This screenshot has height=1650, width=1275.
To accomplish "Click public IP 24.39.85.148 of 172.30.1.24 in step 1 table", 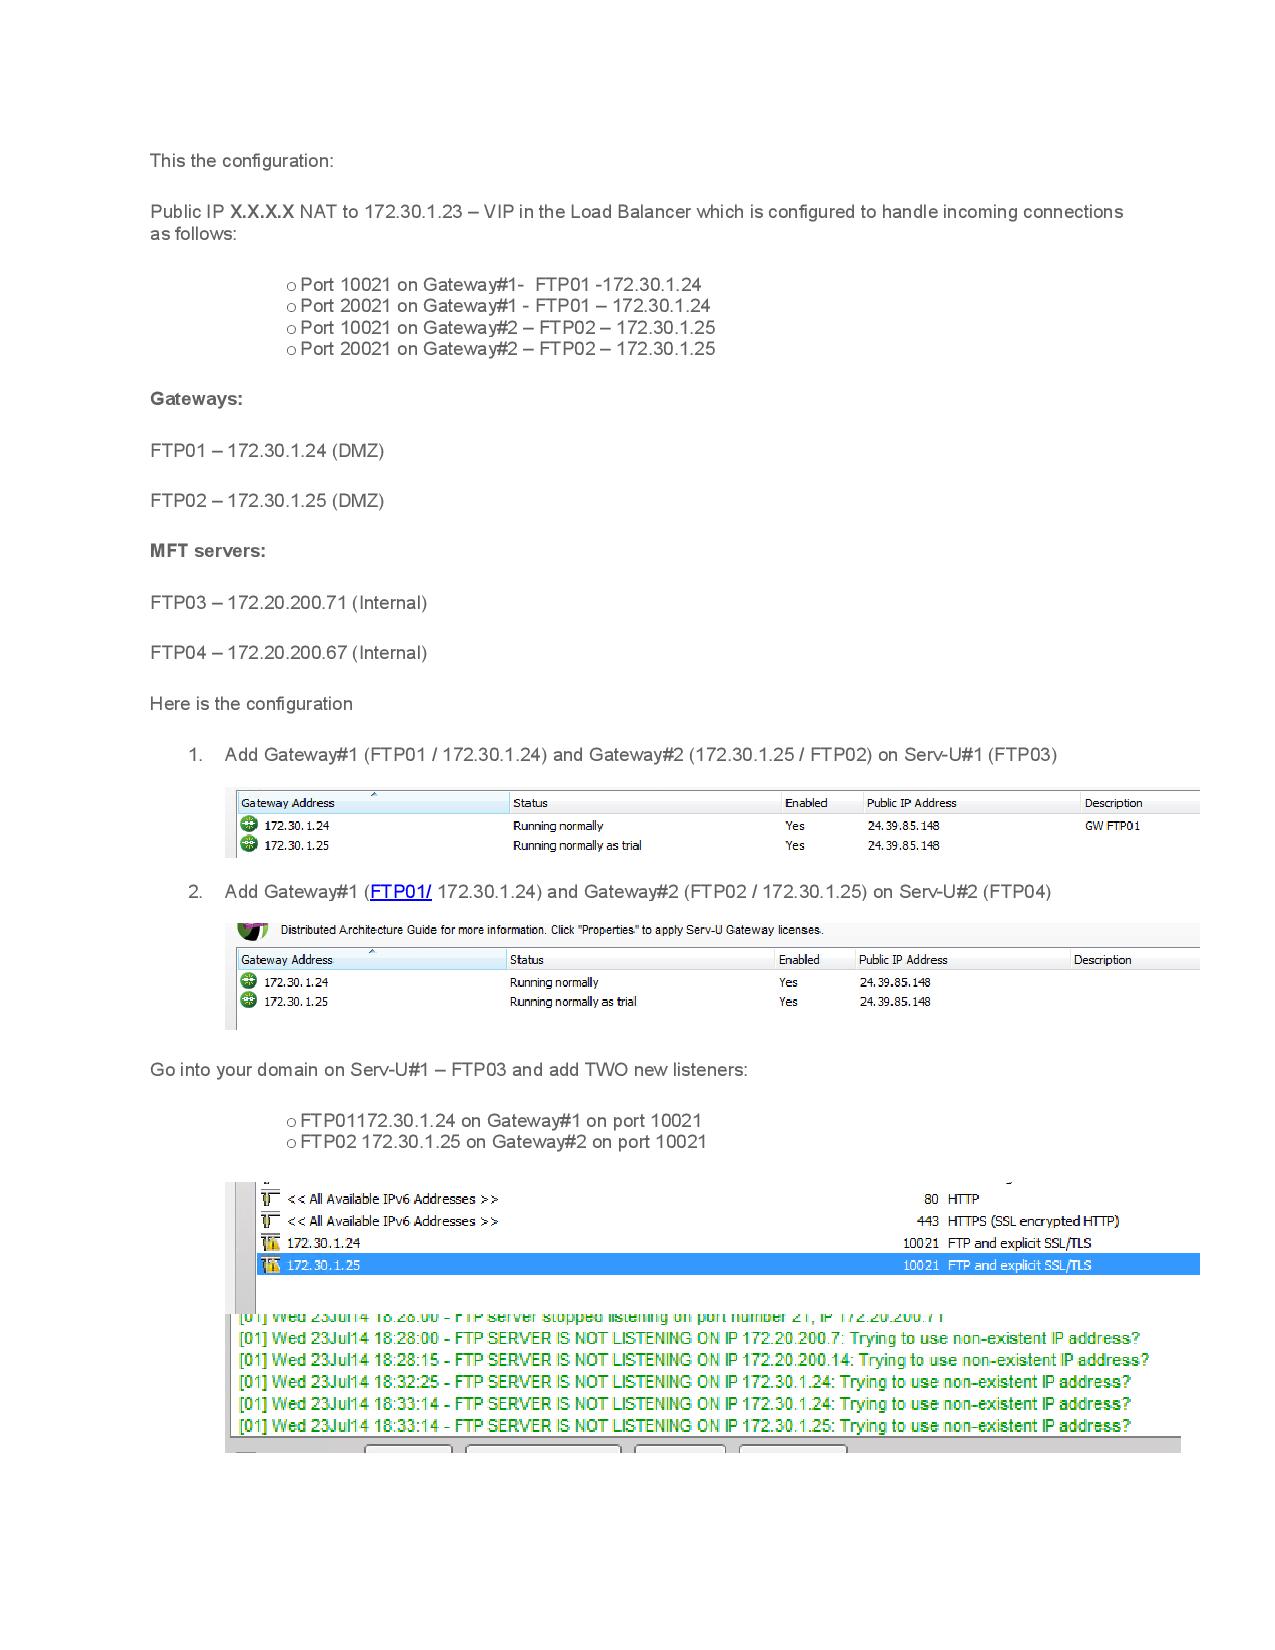I will pyautogui.click(x=903, y=825).
